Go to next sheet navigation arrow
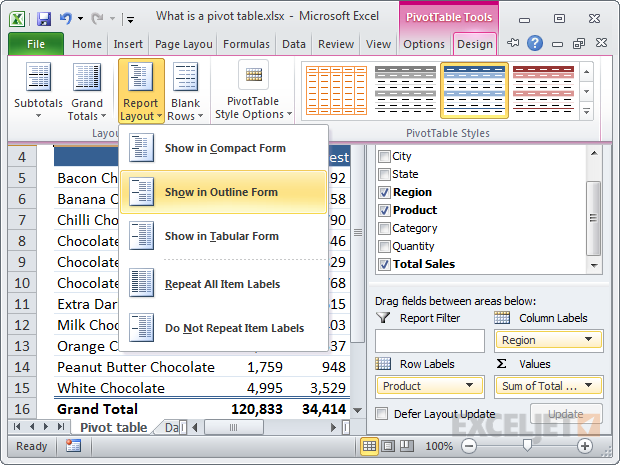Screen dimensions: 620x465 click(x=46, y=427)
